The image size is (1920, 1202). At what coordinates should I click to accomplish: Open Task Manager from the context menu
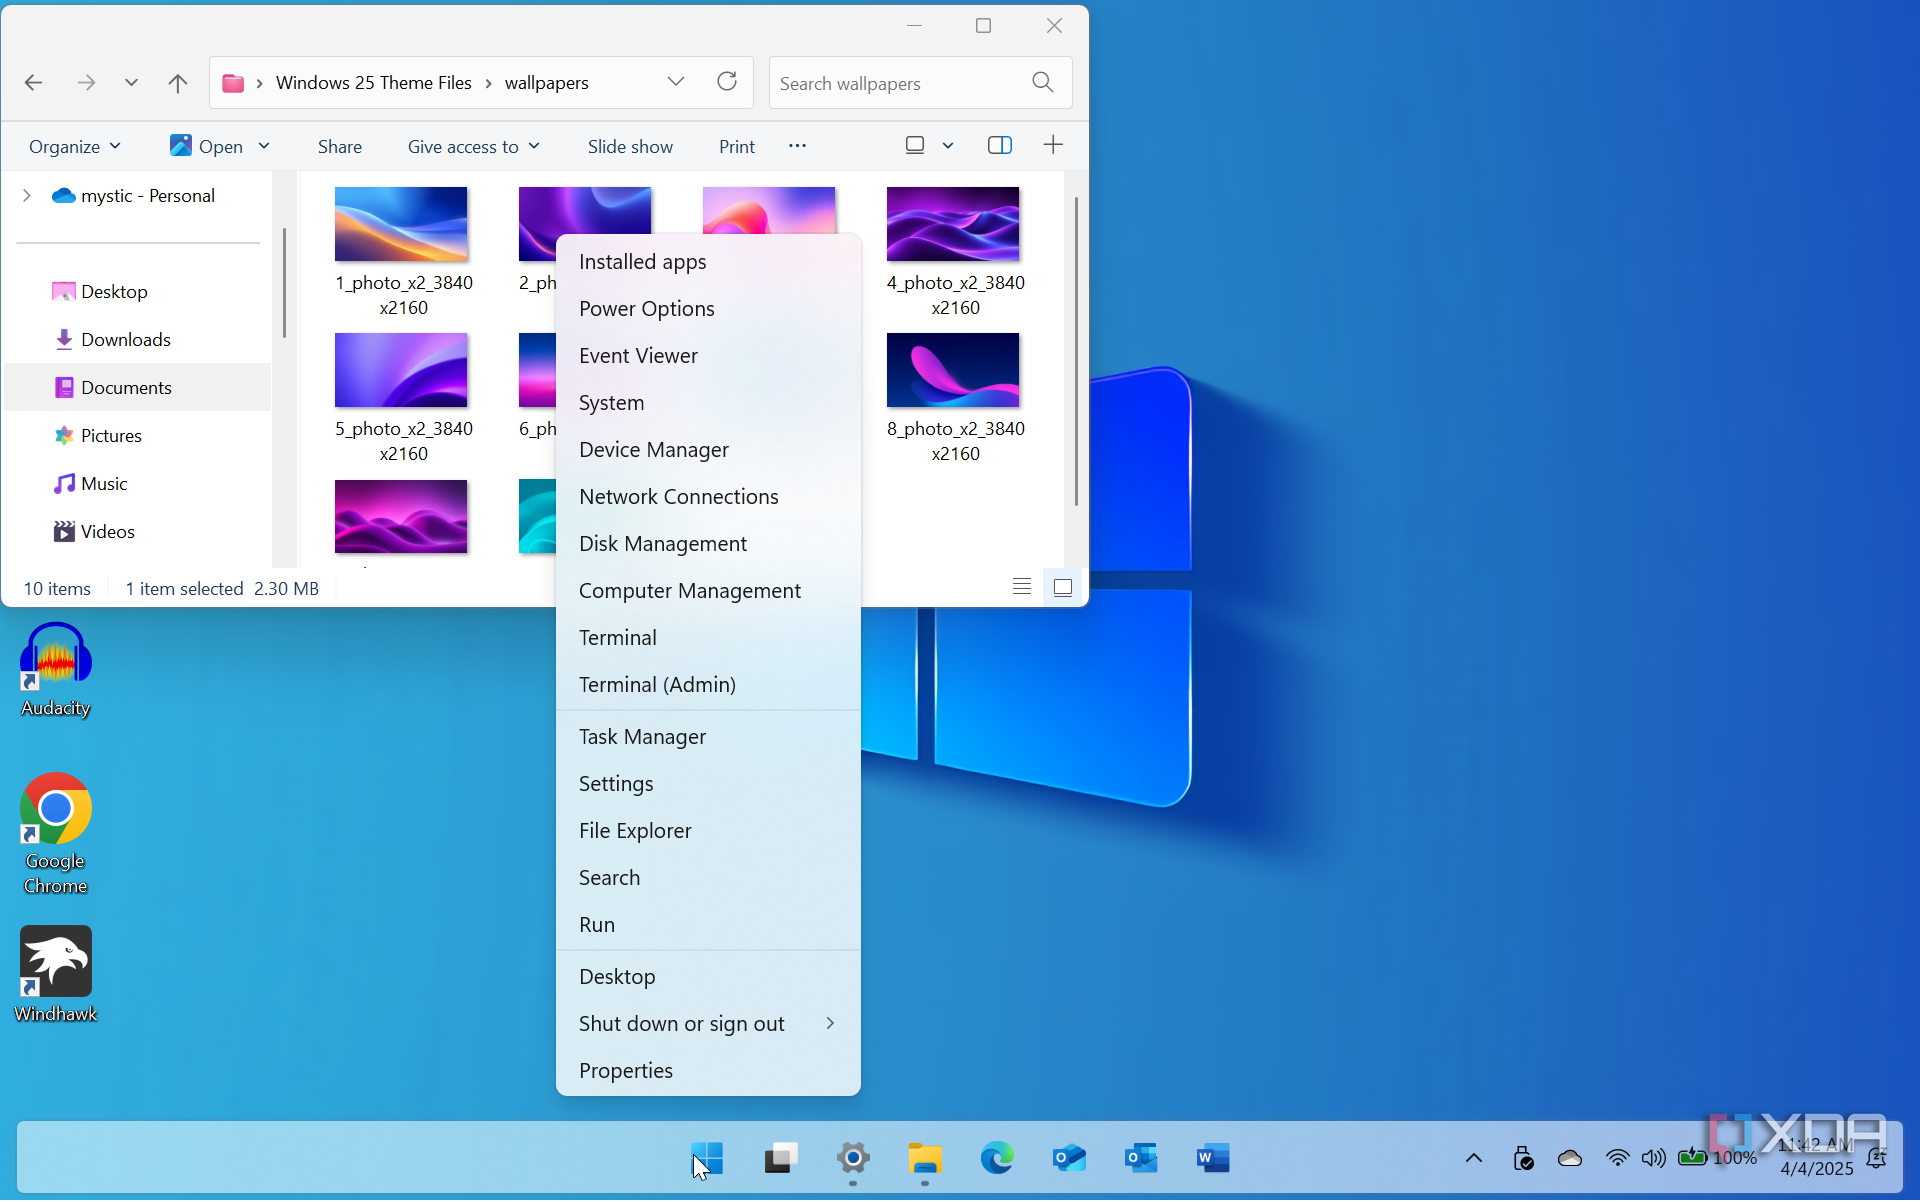642,736
